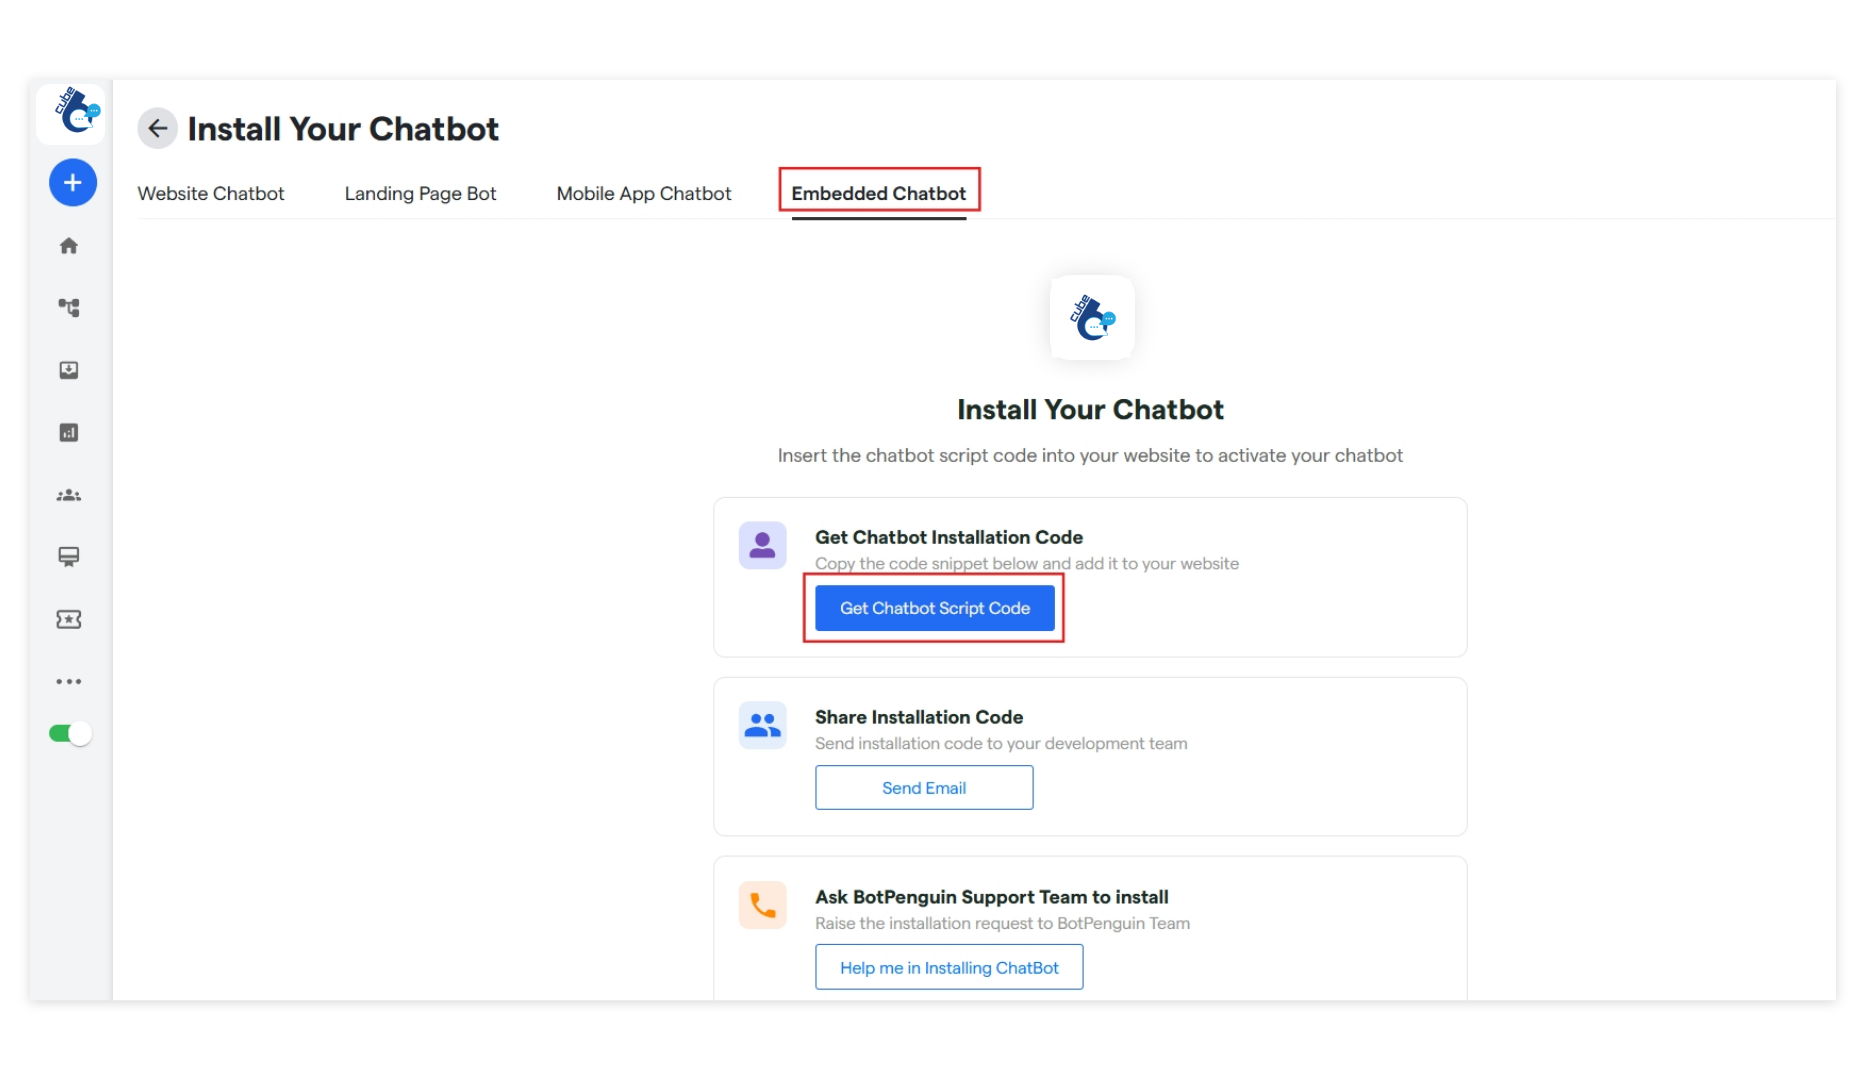Click the CubeBot logo at top left

tap(70, 113)
